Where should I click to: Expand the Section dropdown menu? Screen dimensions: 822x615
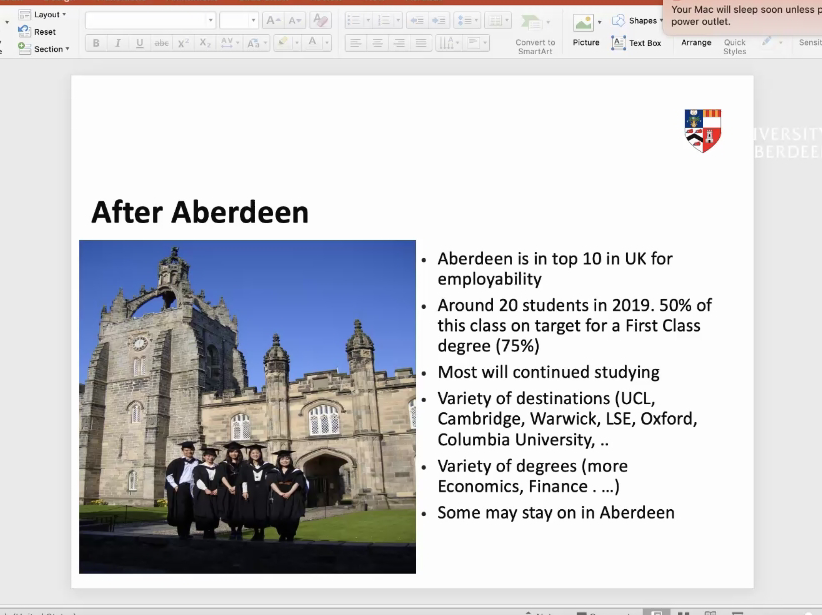click(51, 49)
